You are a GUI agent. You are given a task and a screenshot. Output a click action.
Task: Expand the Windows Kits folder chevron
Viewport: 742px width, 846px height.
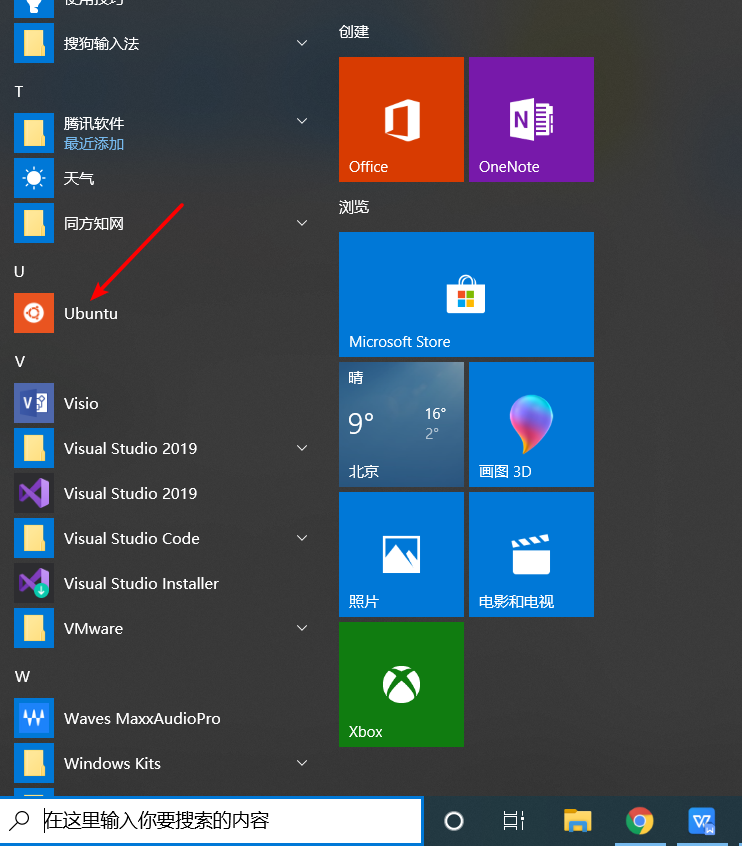click(302, 763)
